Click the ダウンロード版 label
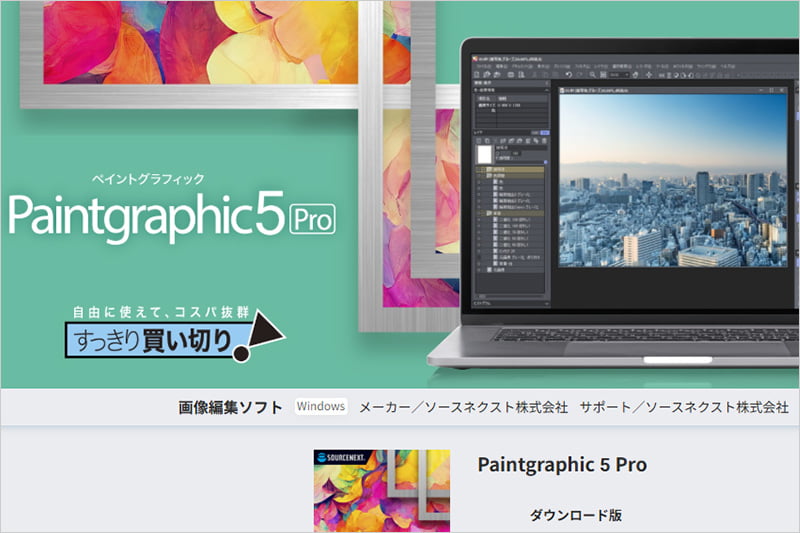800x533 pixels. tap(576, 515)
